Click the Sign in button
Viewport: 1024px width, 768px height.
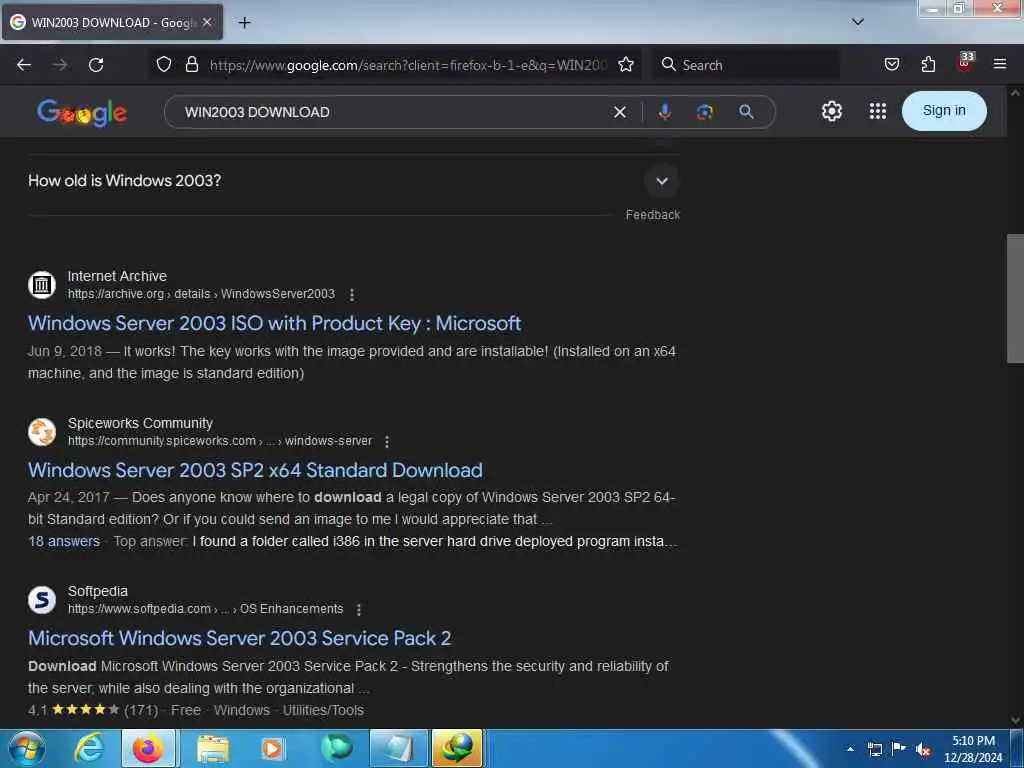click(x=944, y=110)
